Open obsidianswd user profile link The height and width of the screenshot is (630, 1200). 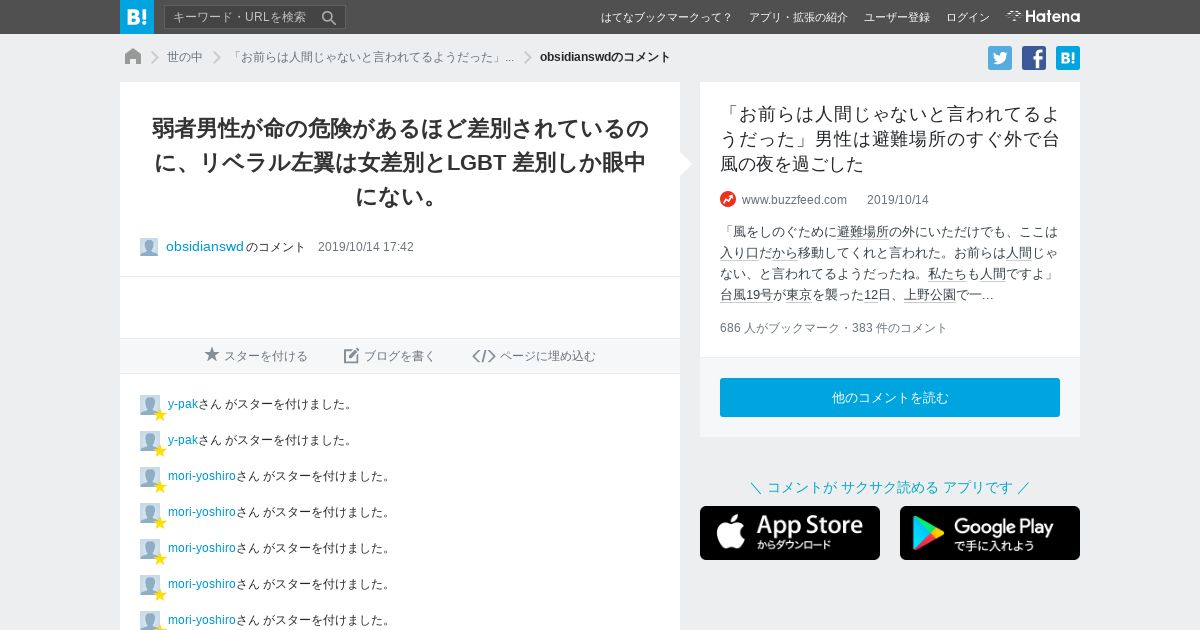point(205,246)
